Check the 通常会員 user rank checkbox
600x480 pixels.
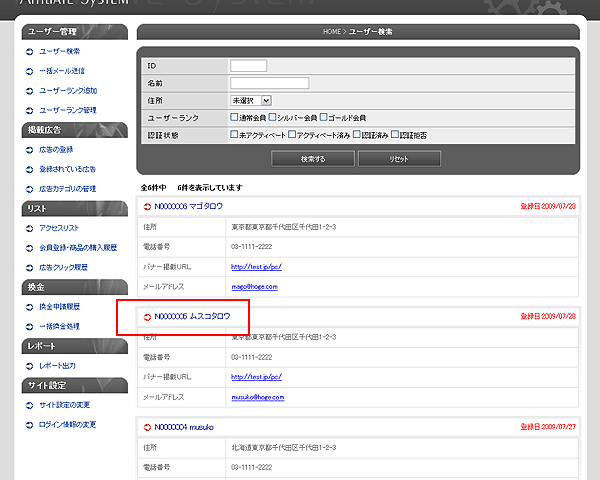pyautogui.click(x=233, y=117)
